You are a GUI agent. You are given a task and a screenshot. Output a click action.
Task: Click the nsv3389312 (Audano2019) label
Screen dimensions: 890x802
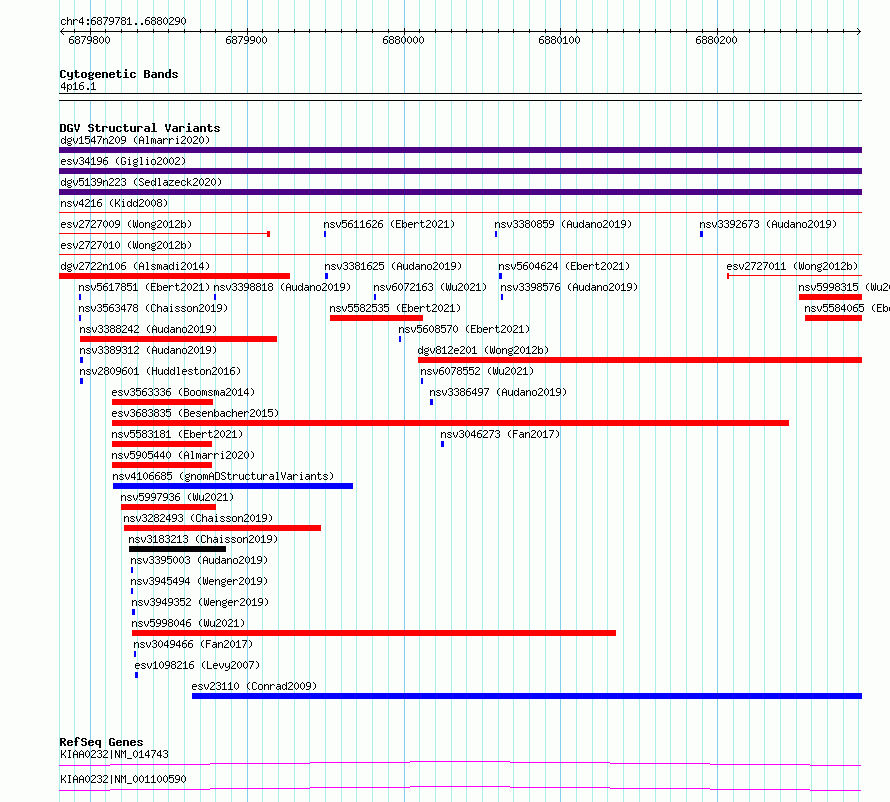148,350
